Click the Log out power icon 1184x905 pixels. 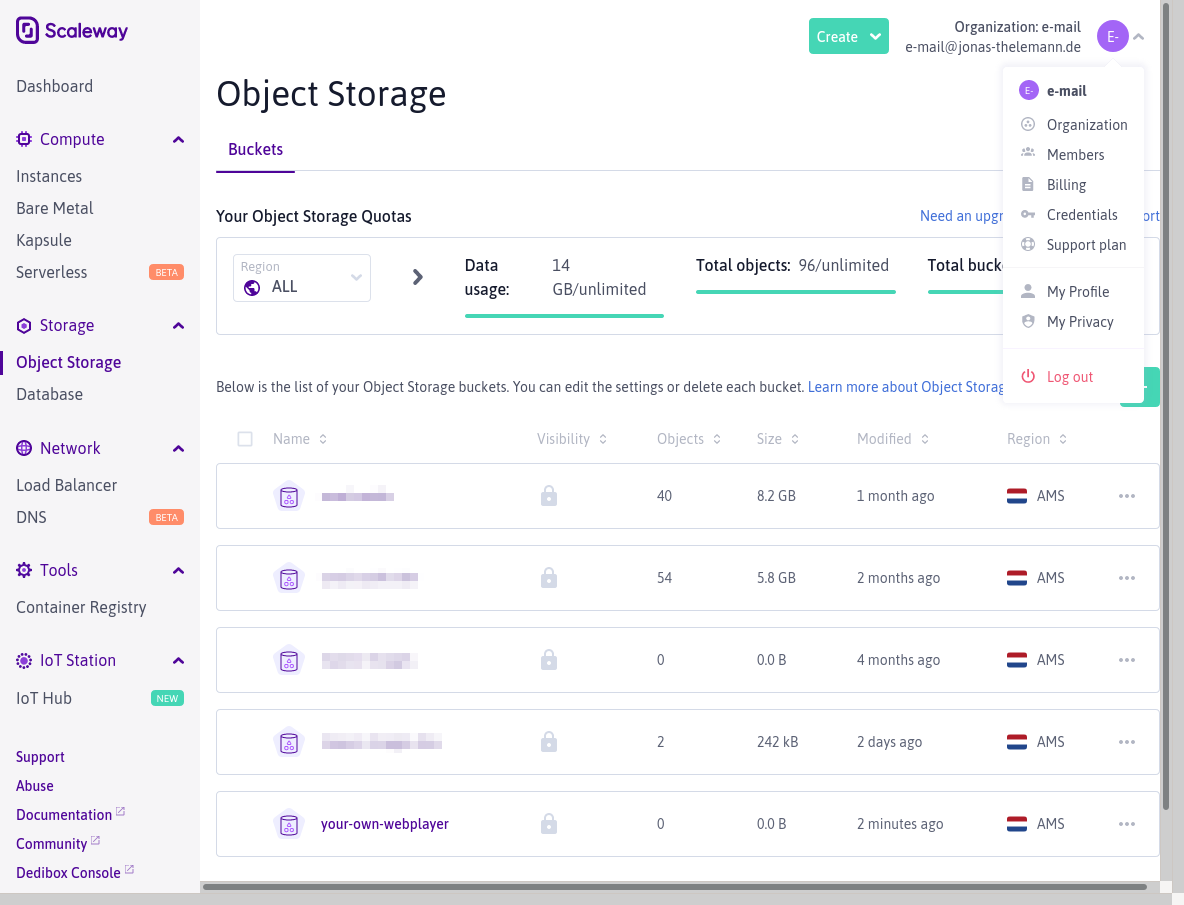pyautogui.click(x=1028, y=376)
